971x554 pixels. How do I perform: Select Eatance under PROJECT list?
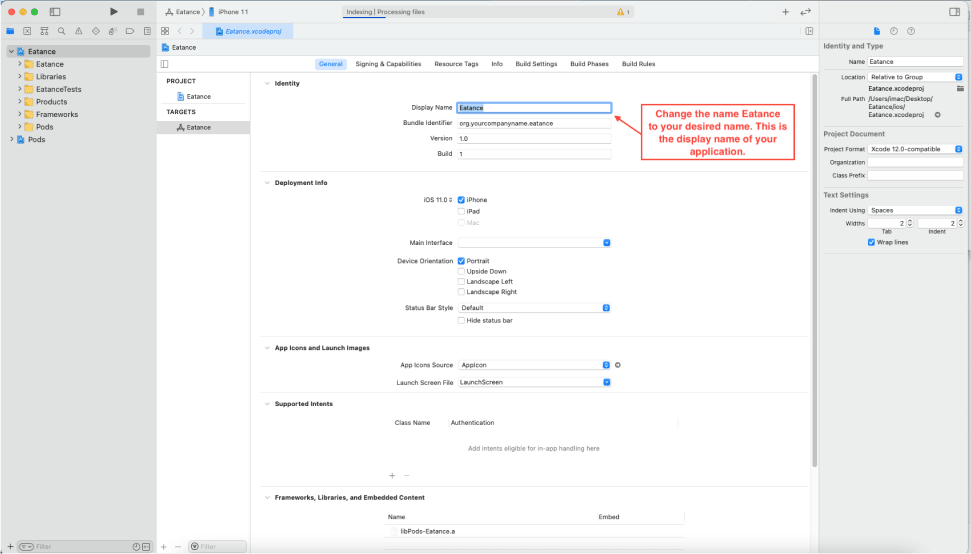coord(198,97)
